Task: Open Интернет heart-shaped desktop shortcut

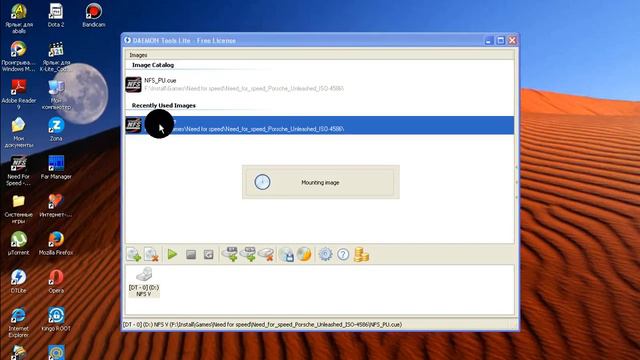Action: [x=56, y=205]
